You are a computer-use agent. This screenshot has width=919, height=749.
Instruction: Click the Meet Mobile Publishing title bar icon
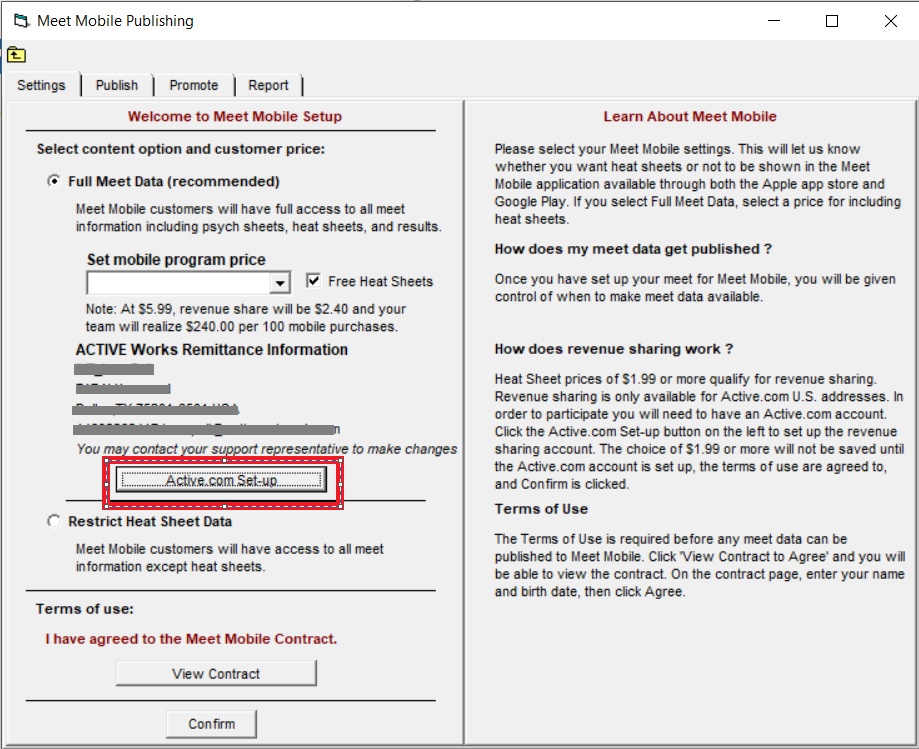tap(21, 21)
